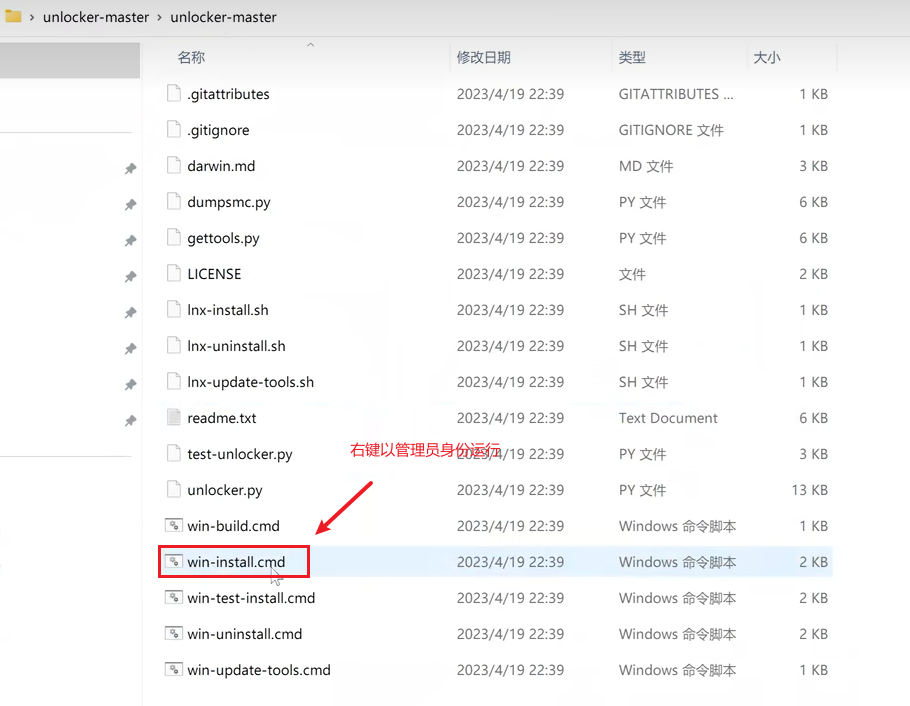Click the readme.txt text document icon
This screenshot has height=706, width=910.
pos(173,417)
